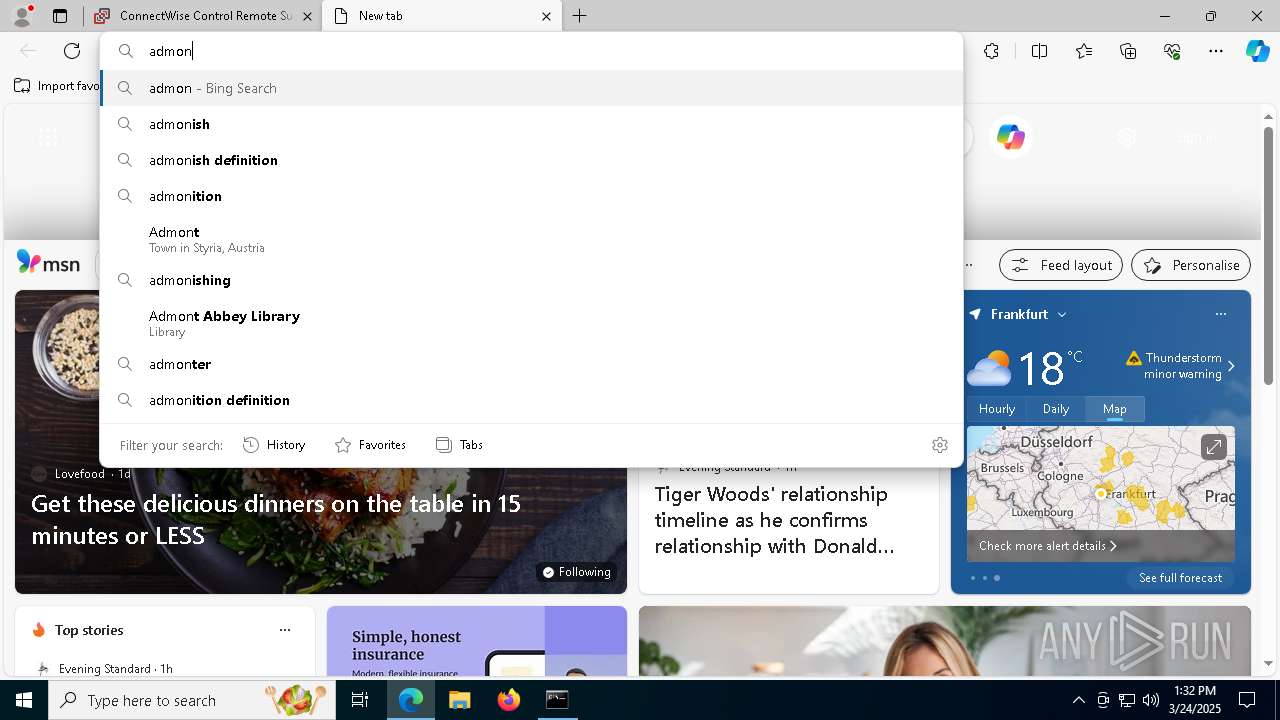Click the Feed layout button

tap(1061, 265)
